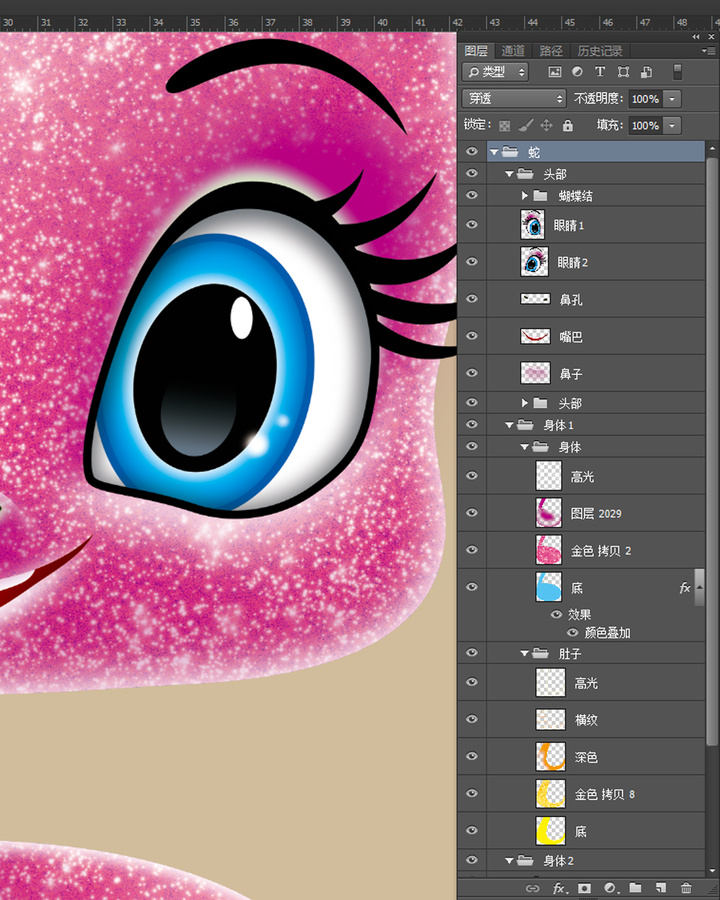Screen dimensions: 720x900
Task: Click the link layers icon at panel bottom
Action: pos(533,889)
